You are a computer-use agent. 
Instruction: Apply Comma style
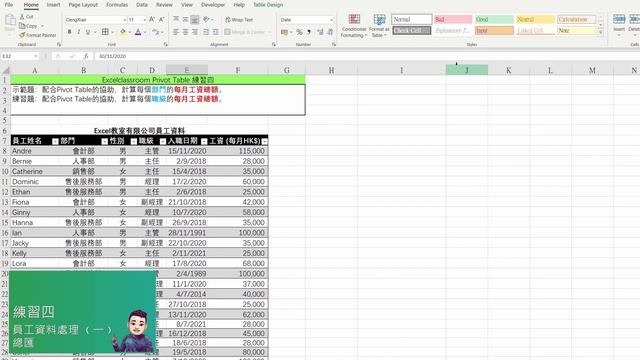[309, 32]
